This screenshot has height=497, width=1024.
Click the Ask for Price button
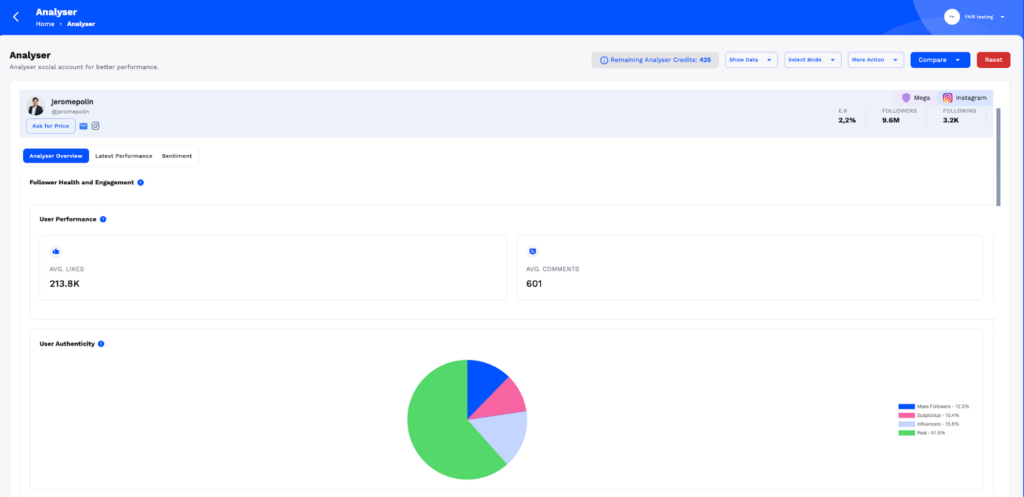tap(50, 126)
